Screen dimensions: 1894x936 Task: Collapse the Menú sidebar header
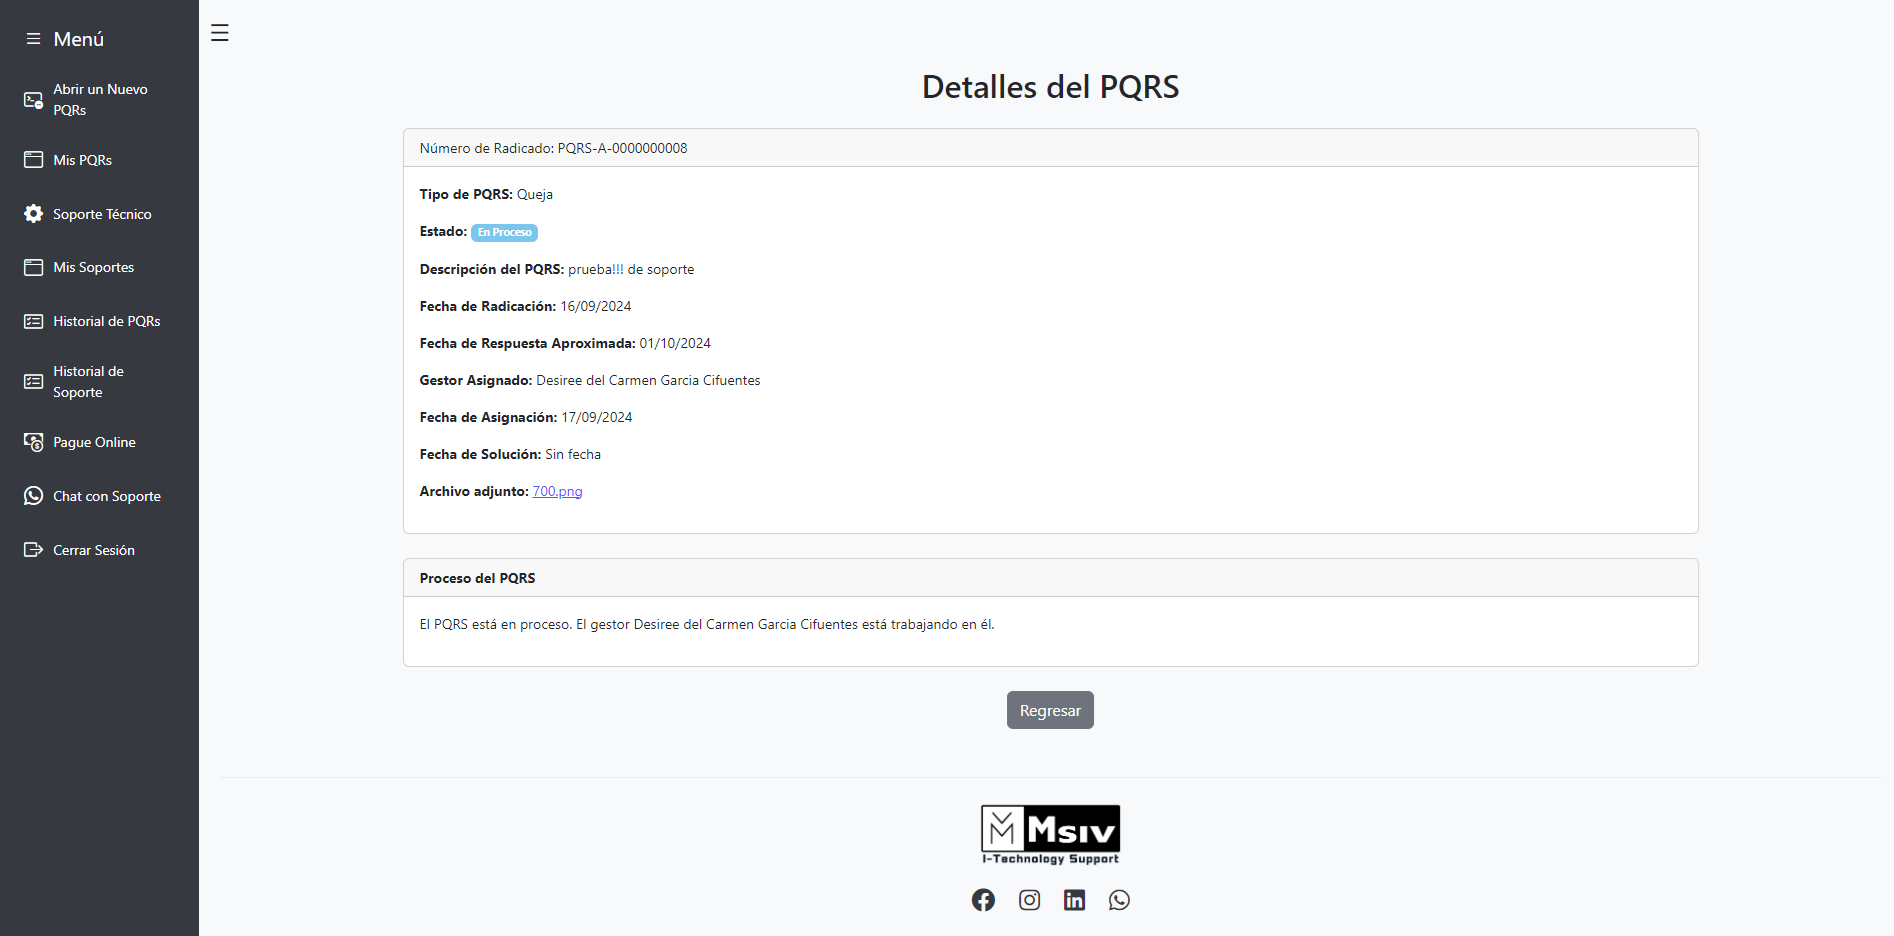(x=66, y=39)
